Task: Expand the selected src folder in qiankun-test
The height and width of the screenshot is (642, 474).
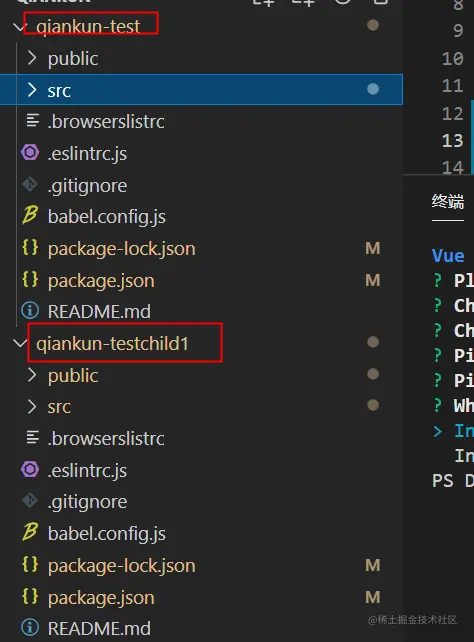Action: (32, 90)
